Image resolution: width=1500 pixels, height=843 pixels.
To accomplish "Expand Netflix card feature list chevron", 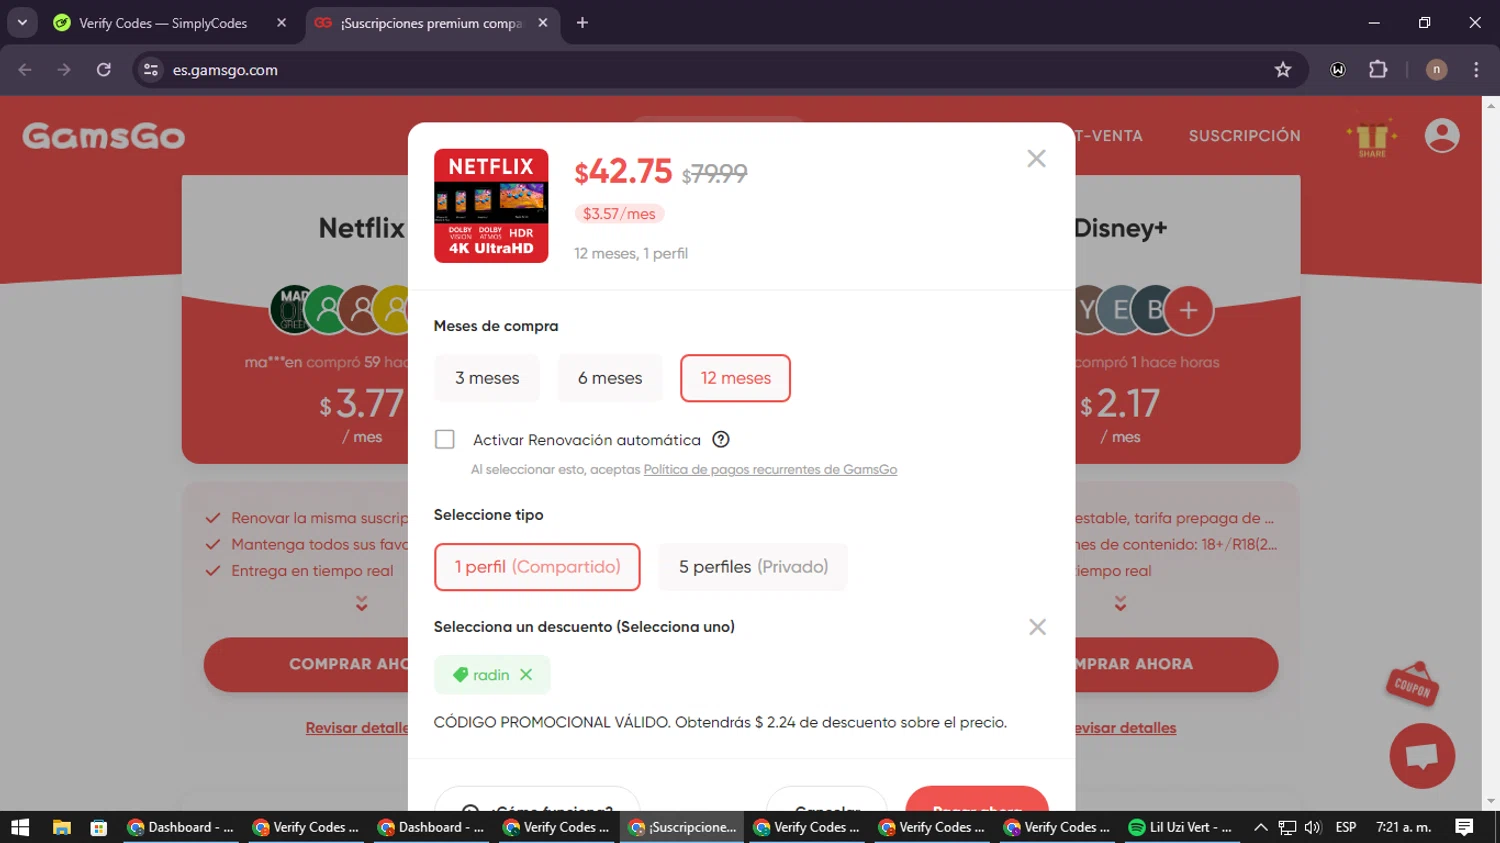I will (x=361, y=604).
